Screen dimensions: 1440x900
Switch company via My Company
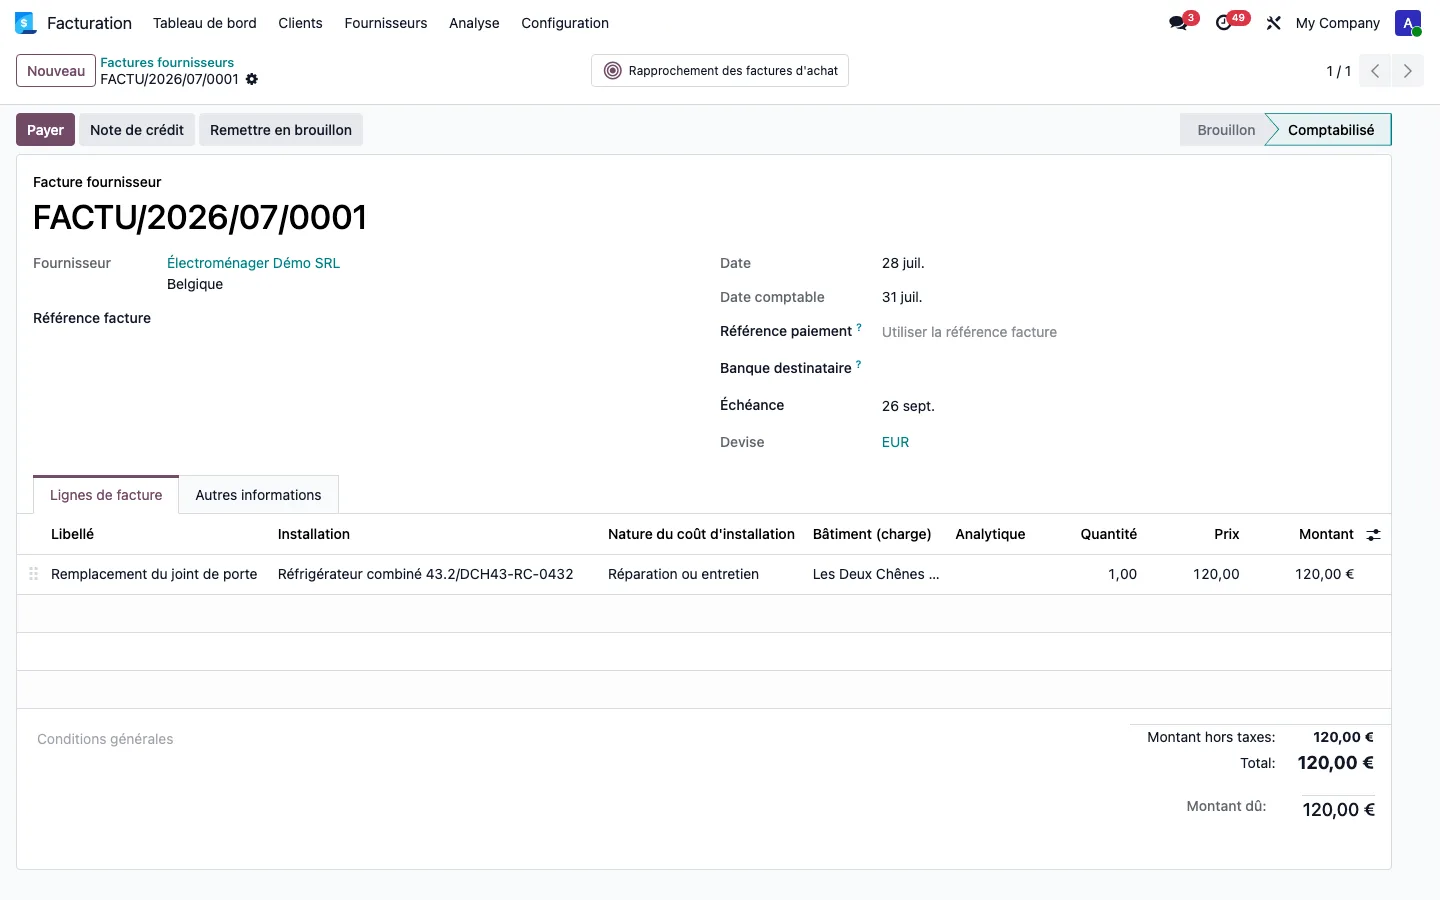point(1337,23)
